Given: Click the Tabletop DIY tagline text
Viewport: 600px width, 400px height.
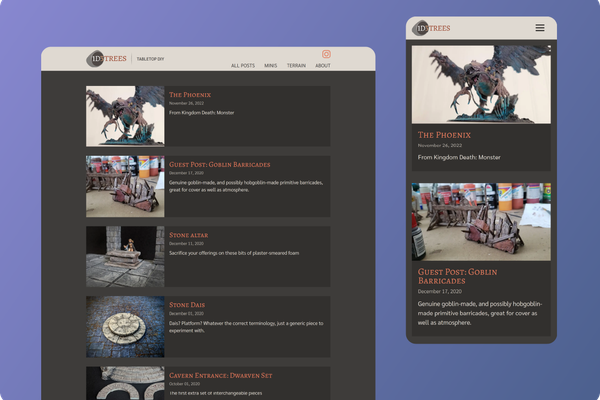Looking at the screenshot, I should (150, 59).
